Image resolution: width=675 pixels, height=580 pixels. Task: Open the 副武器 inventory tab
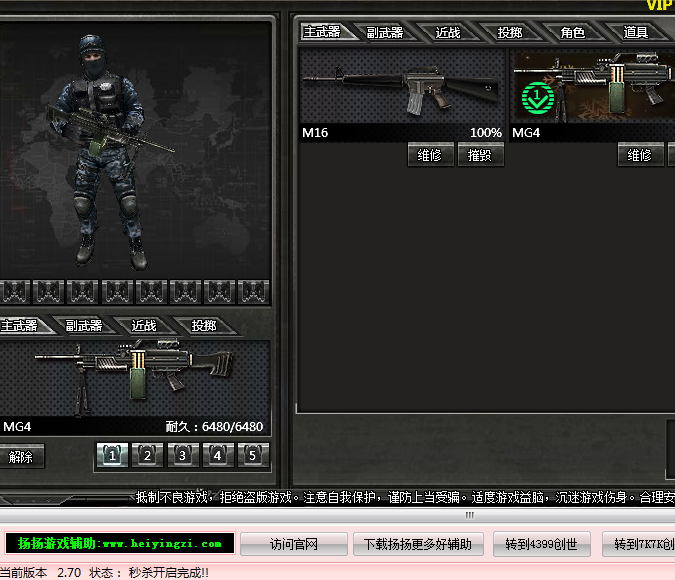click(384, 32)
